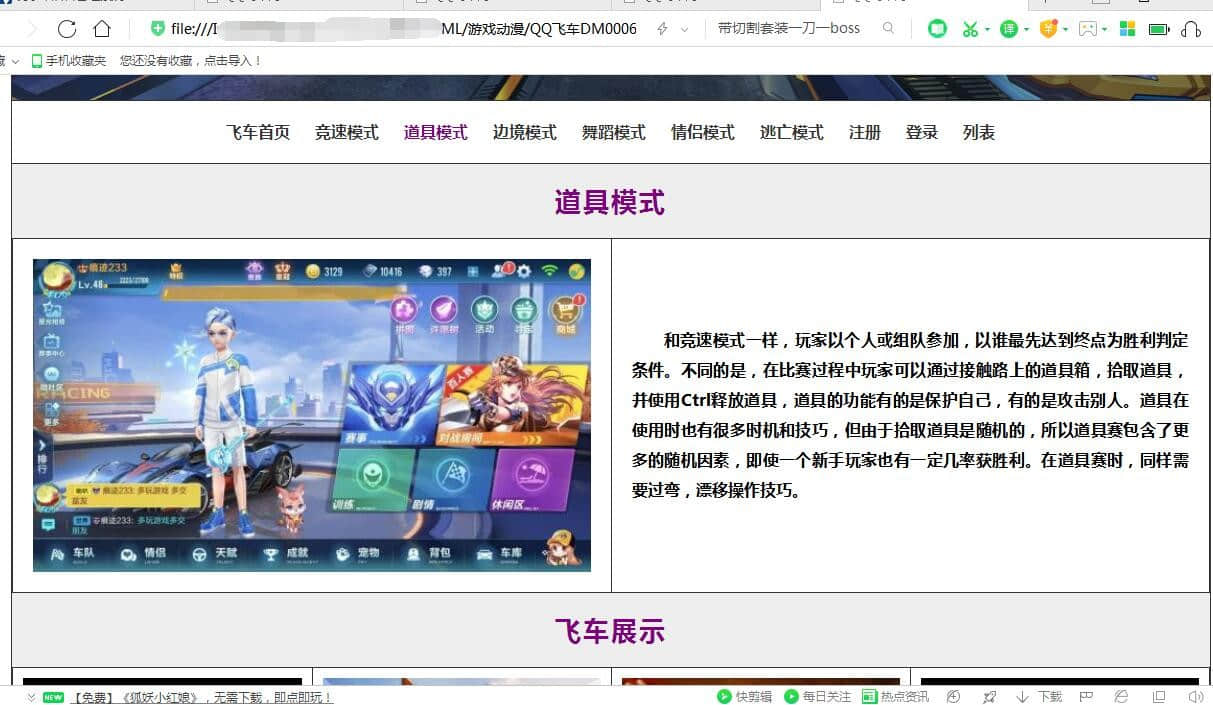This screenshot has height=705, width=1213.
Task: Click the lightning speed-mode icon in address bar
Action: tap(662, 29)
